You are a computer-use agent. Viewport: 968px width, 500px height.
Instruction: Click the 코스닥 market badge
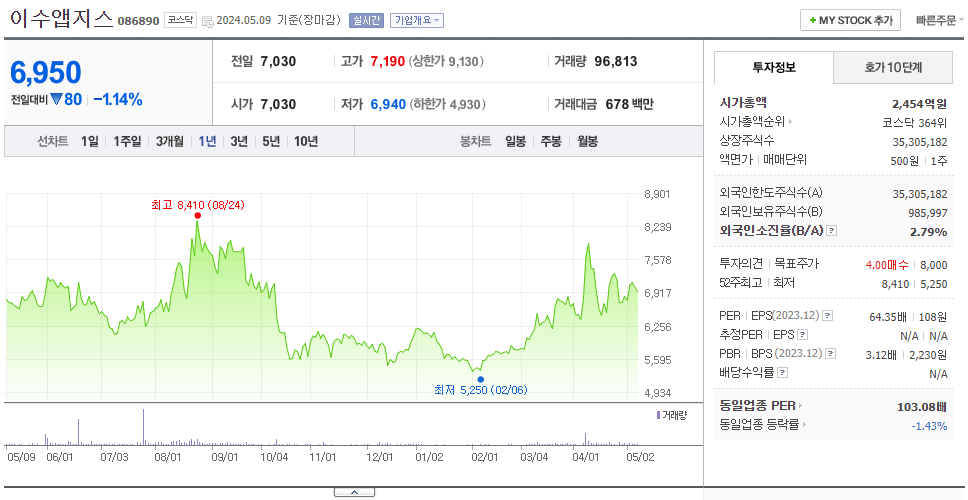[180, 20]
